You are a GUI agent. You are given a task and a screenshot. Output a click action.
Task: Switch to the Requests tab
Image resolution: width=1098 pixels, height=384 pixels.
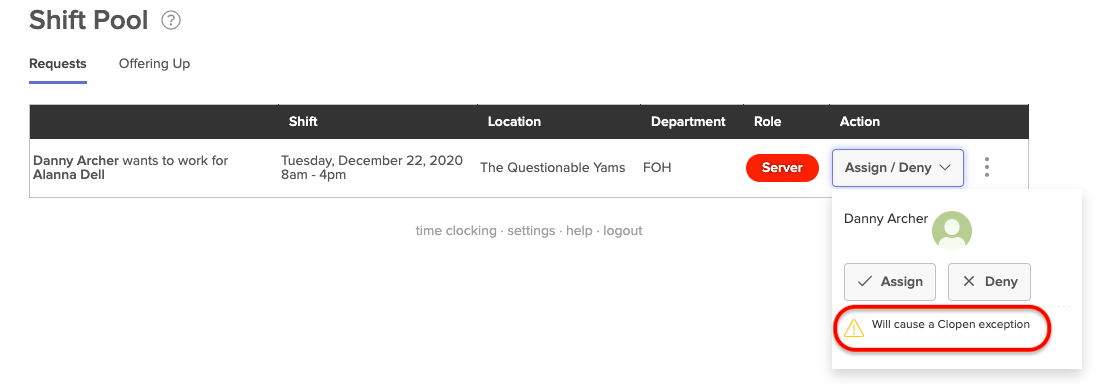(57, 64)
